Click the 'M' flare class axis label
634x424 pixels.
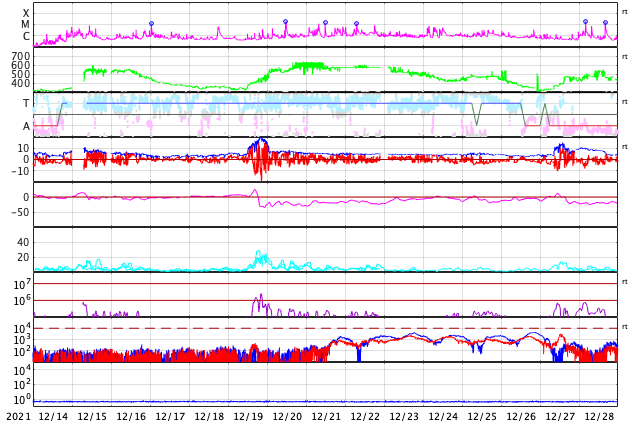click(x=25, y=25)
